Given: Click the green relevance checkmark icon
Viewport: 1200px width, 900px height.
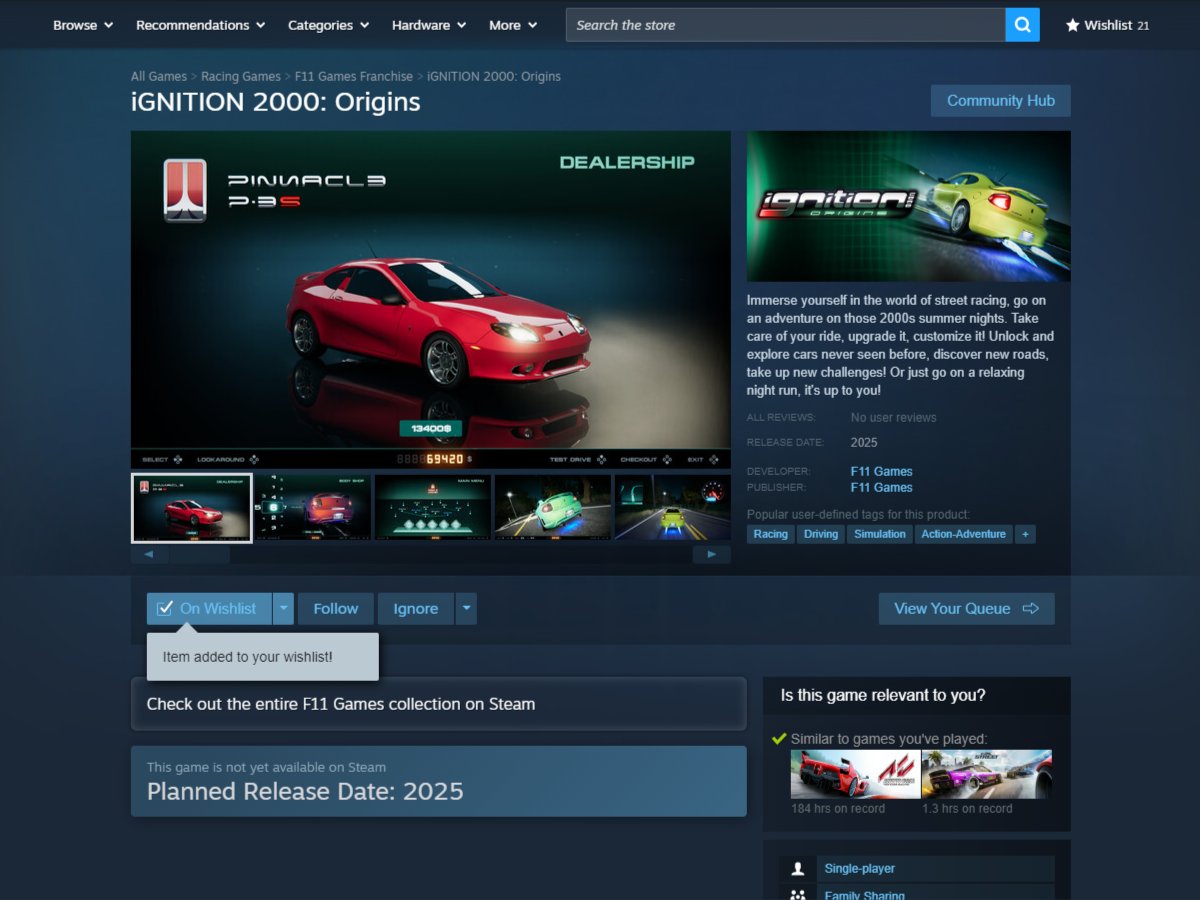Looking at the screenshot, I should coord(779,738).
